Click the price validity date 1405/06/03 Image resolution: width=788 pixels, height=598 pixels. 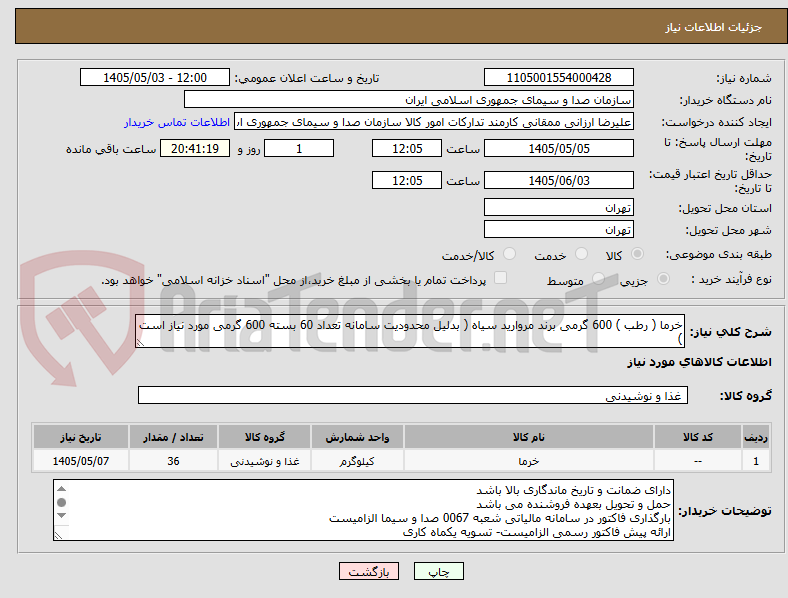558,180
